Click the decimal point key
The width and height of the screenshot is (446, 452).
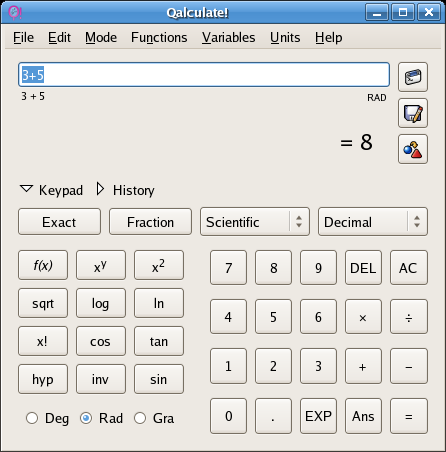tap(273, 416)
